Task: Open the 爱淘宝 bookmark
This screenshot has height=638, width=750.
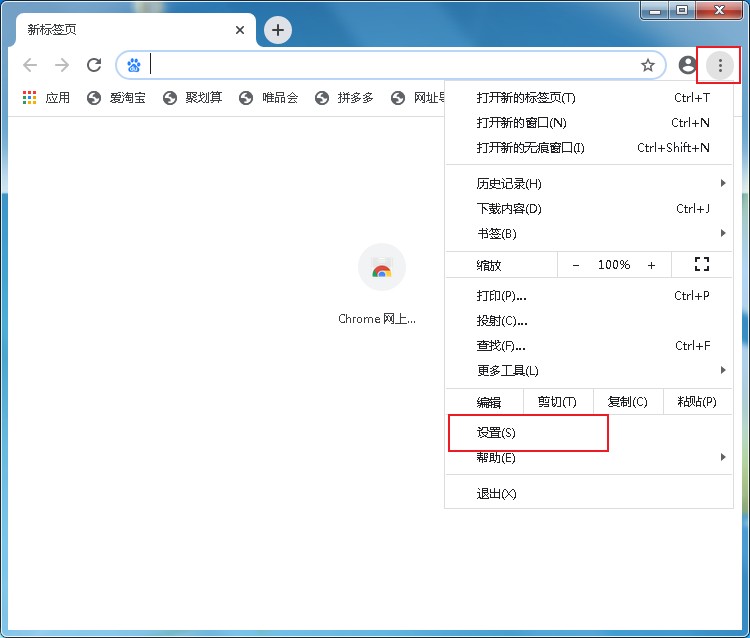Action: tap(116, 98)
